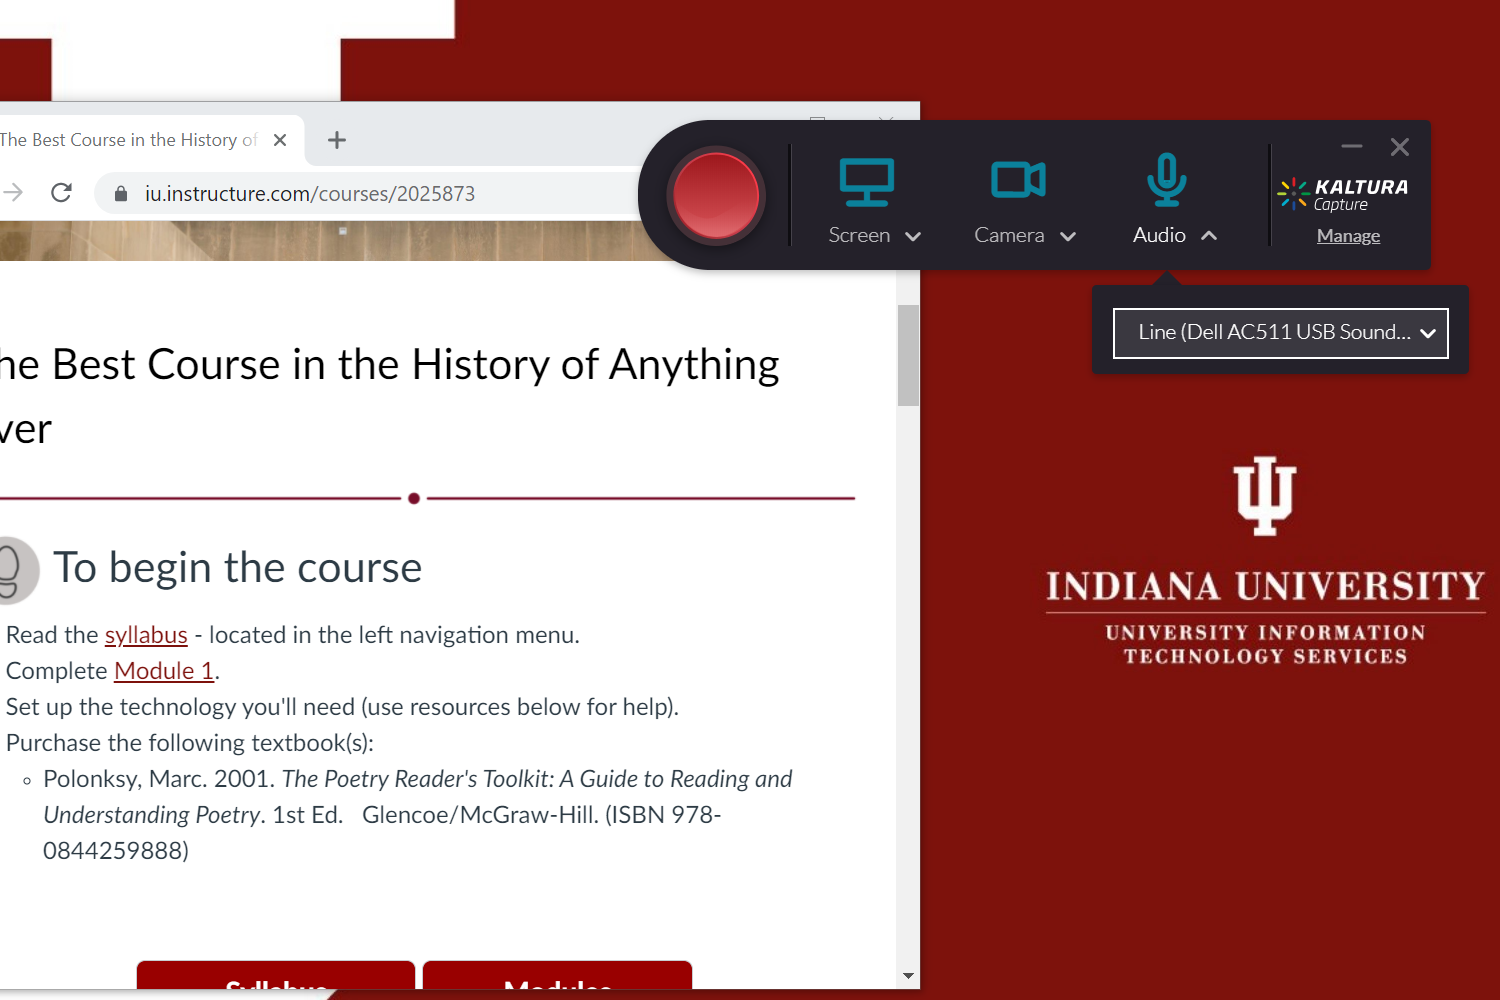
Task: Collapse the Audio options chevron
Action: pos(1209,236)
